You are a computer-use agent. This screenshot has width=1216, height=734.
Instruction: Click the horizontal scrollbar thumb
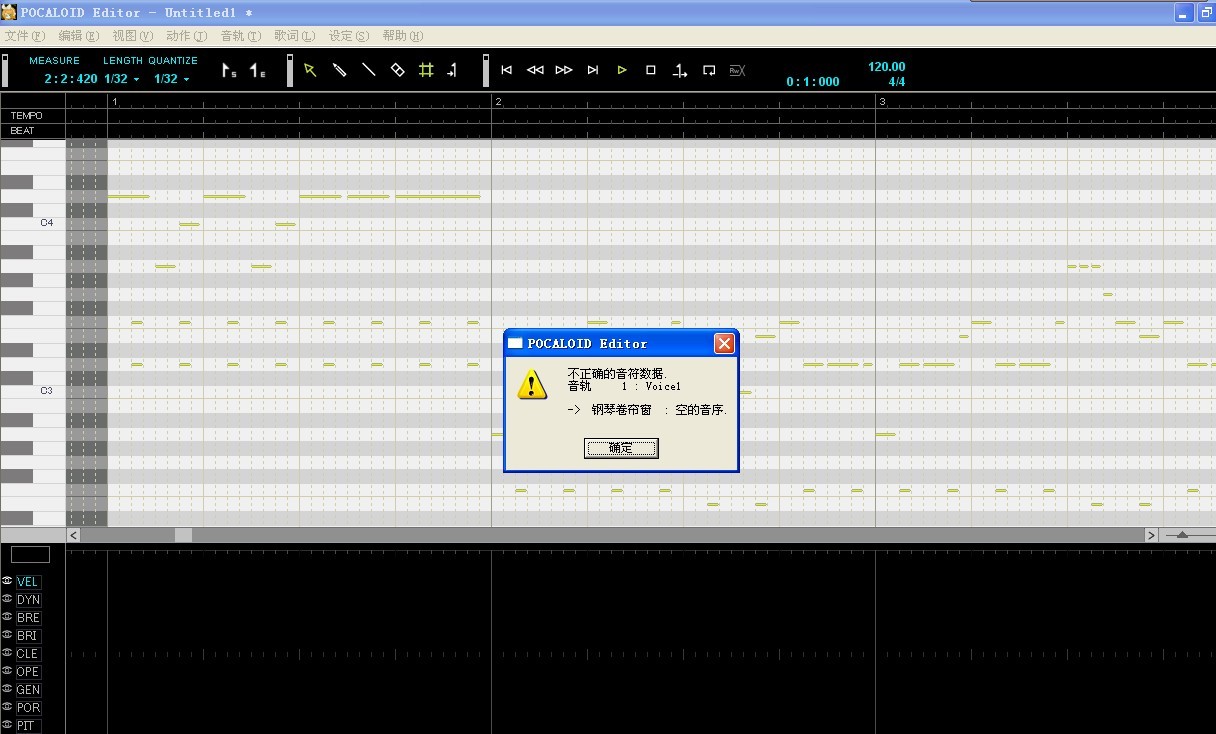coord(183,535)
